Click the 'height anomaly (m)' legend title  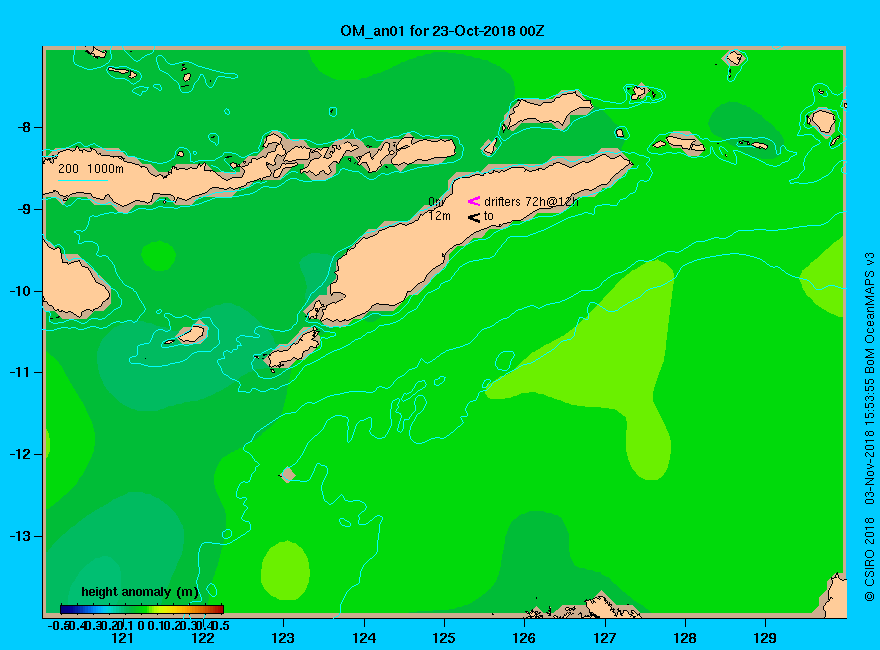pos(139,592)
